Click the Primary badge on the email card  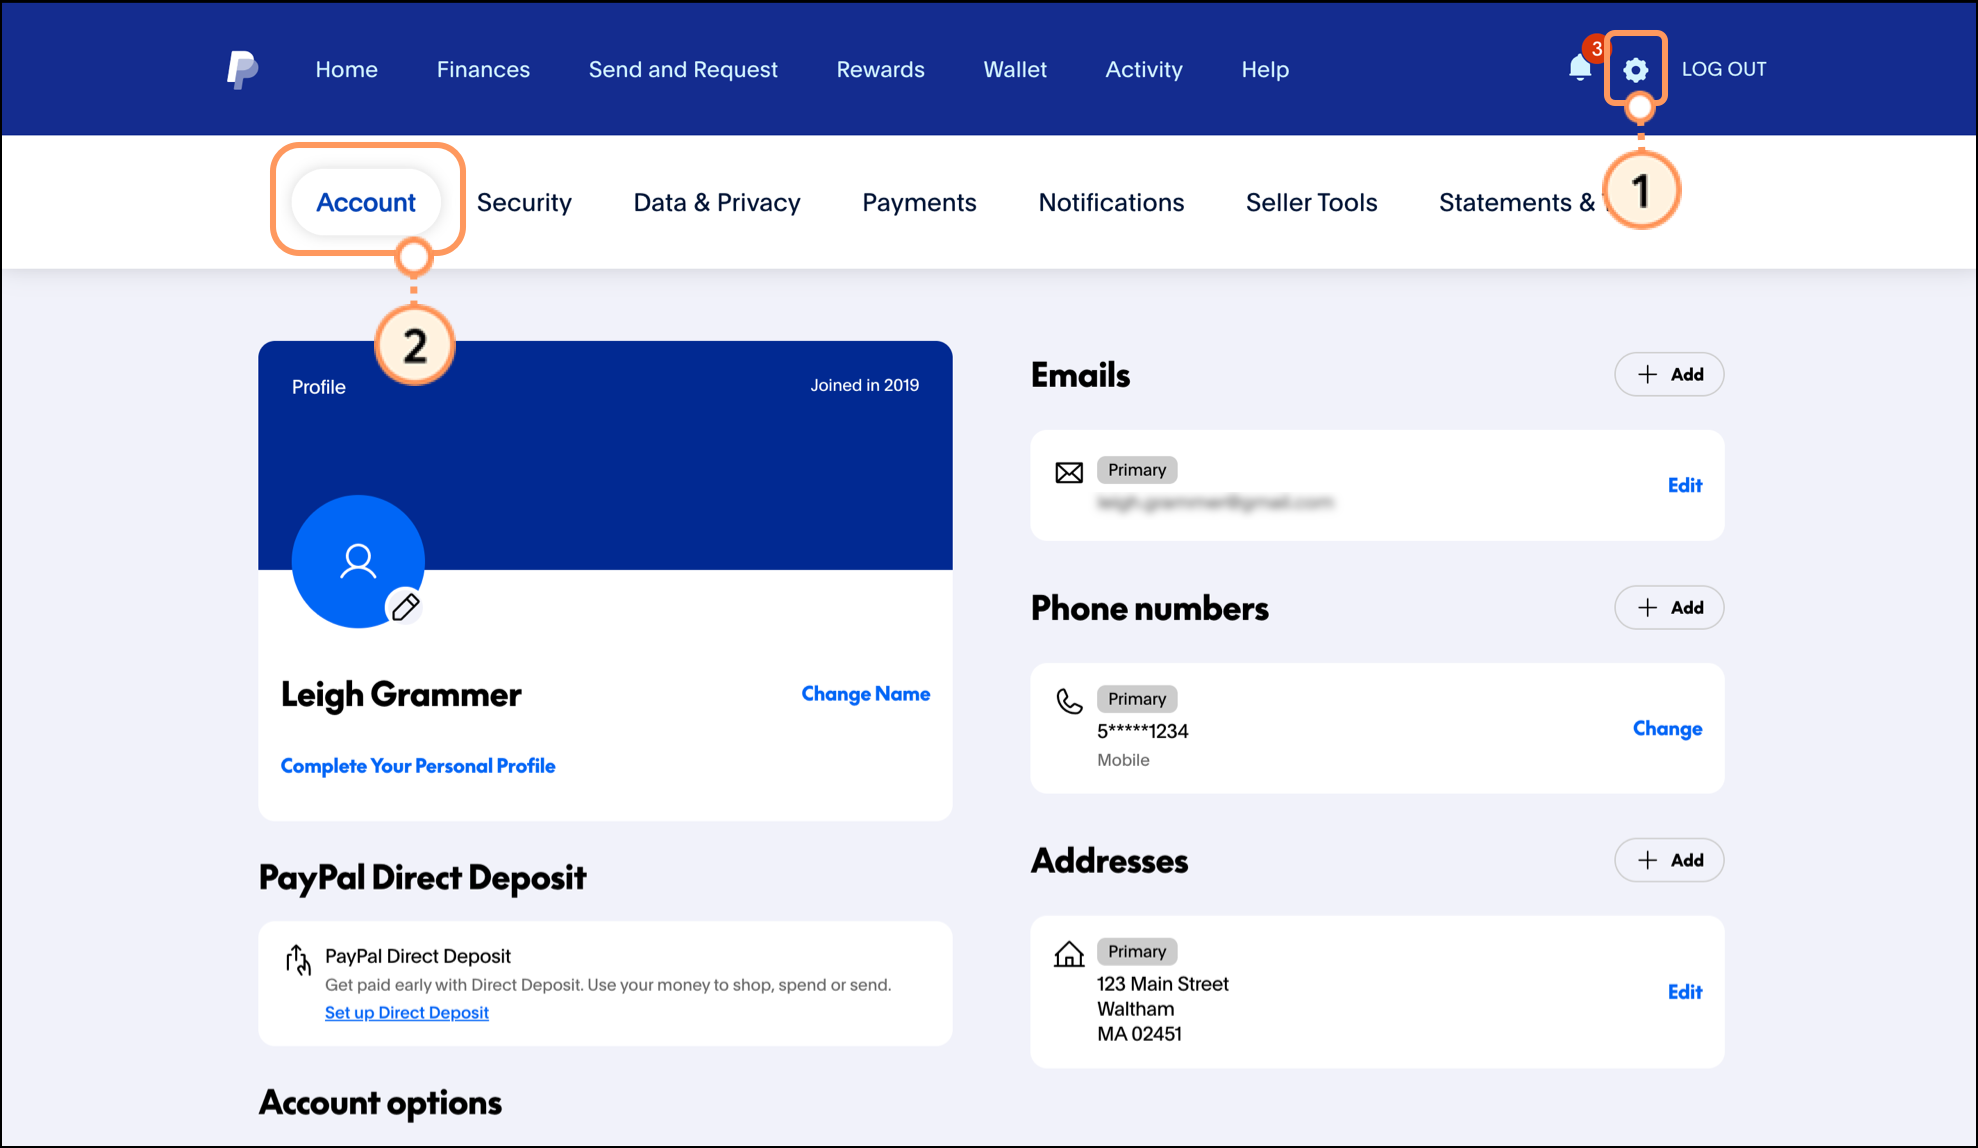click(x=1137, y=470)
